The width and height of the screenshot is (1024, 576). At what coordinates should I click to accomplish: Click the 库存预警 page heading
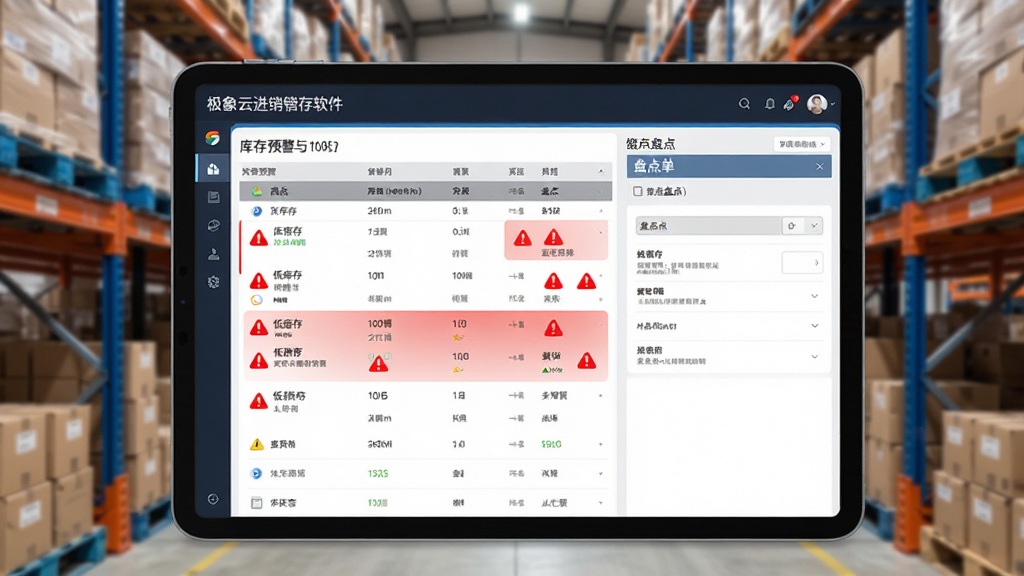(x=289, y=146)
